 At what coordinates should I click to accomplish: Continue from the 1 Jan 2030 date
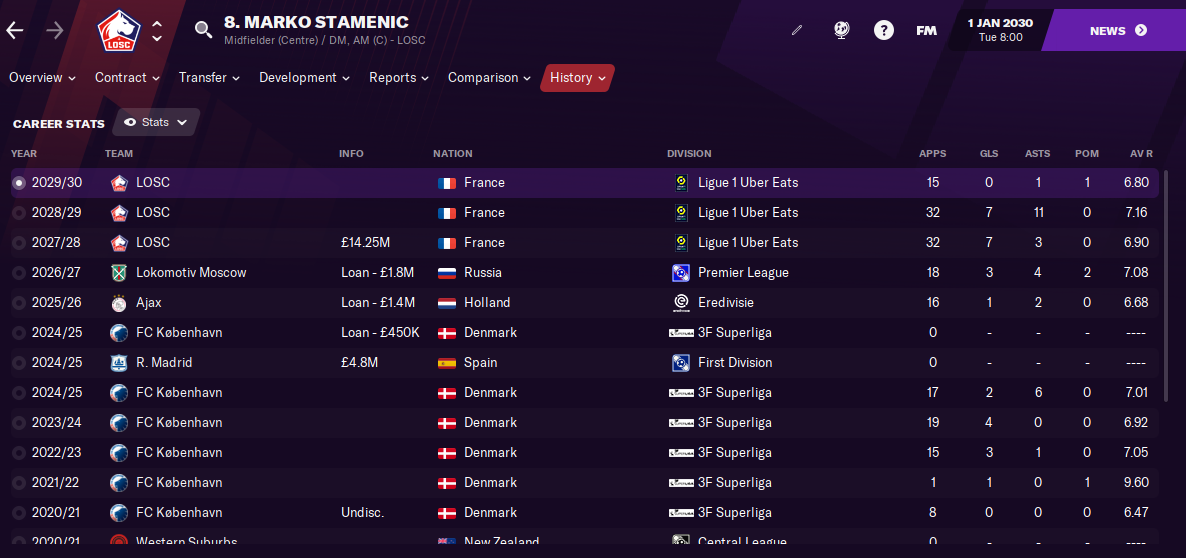pyautogui.click(x=1000, y=29)
